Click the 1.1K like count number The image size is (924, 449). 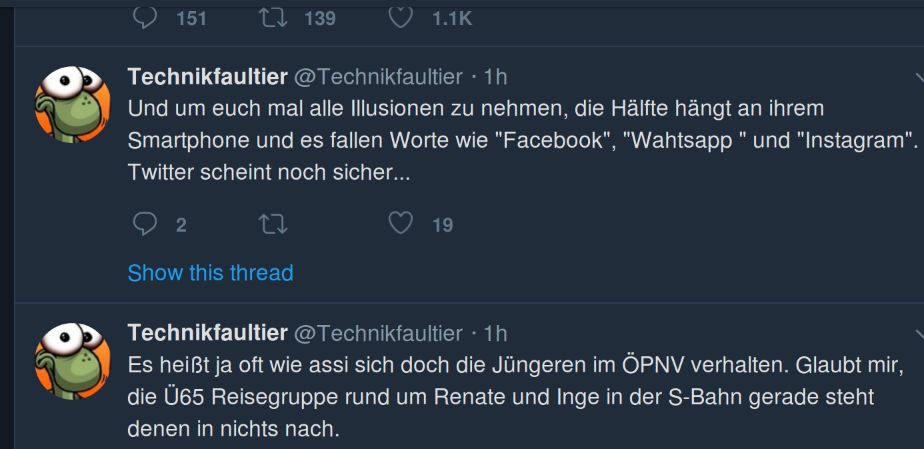[x=452, y=18]
